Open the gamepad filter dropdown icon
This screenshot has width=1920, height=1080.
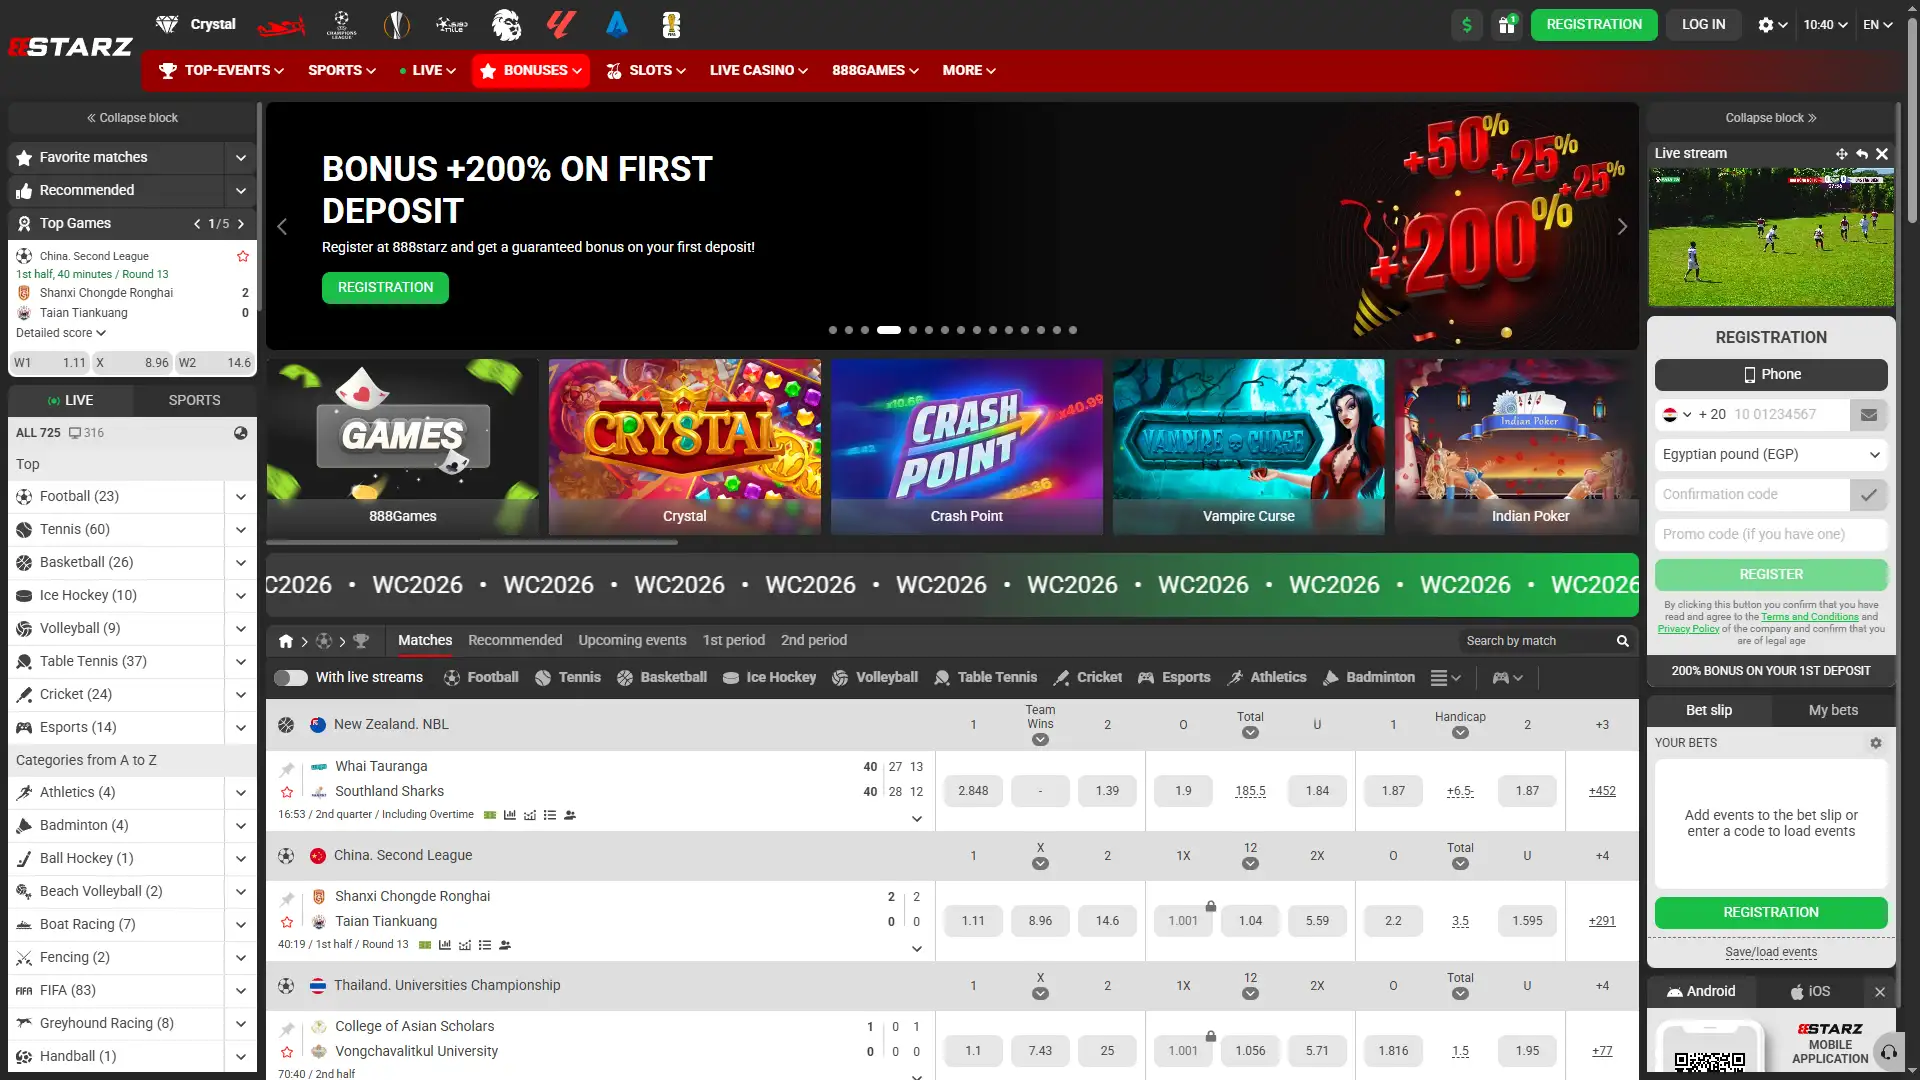click(x=1507, y=678)
